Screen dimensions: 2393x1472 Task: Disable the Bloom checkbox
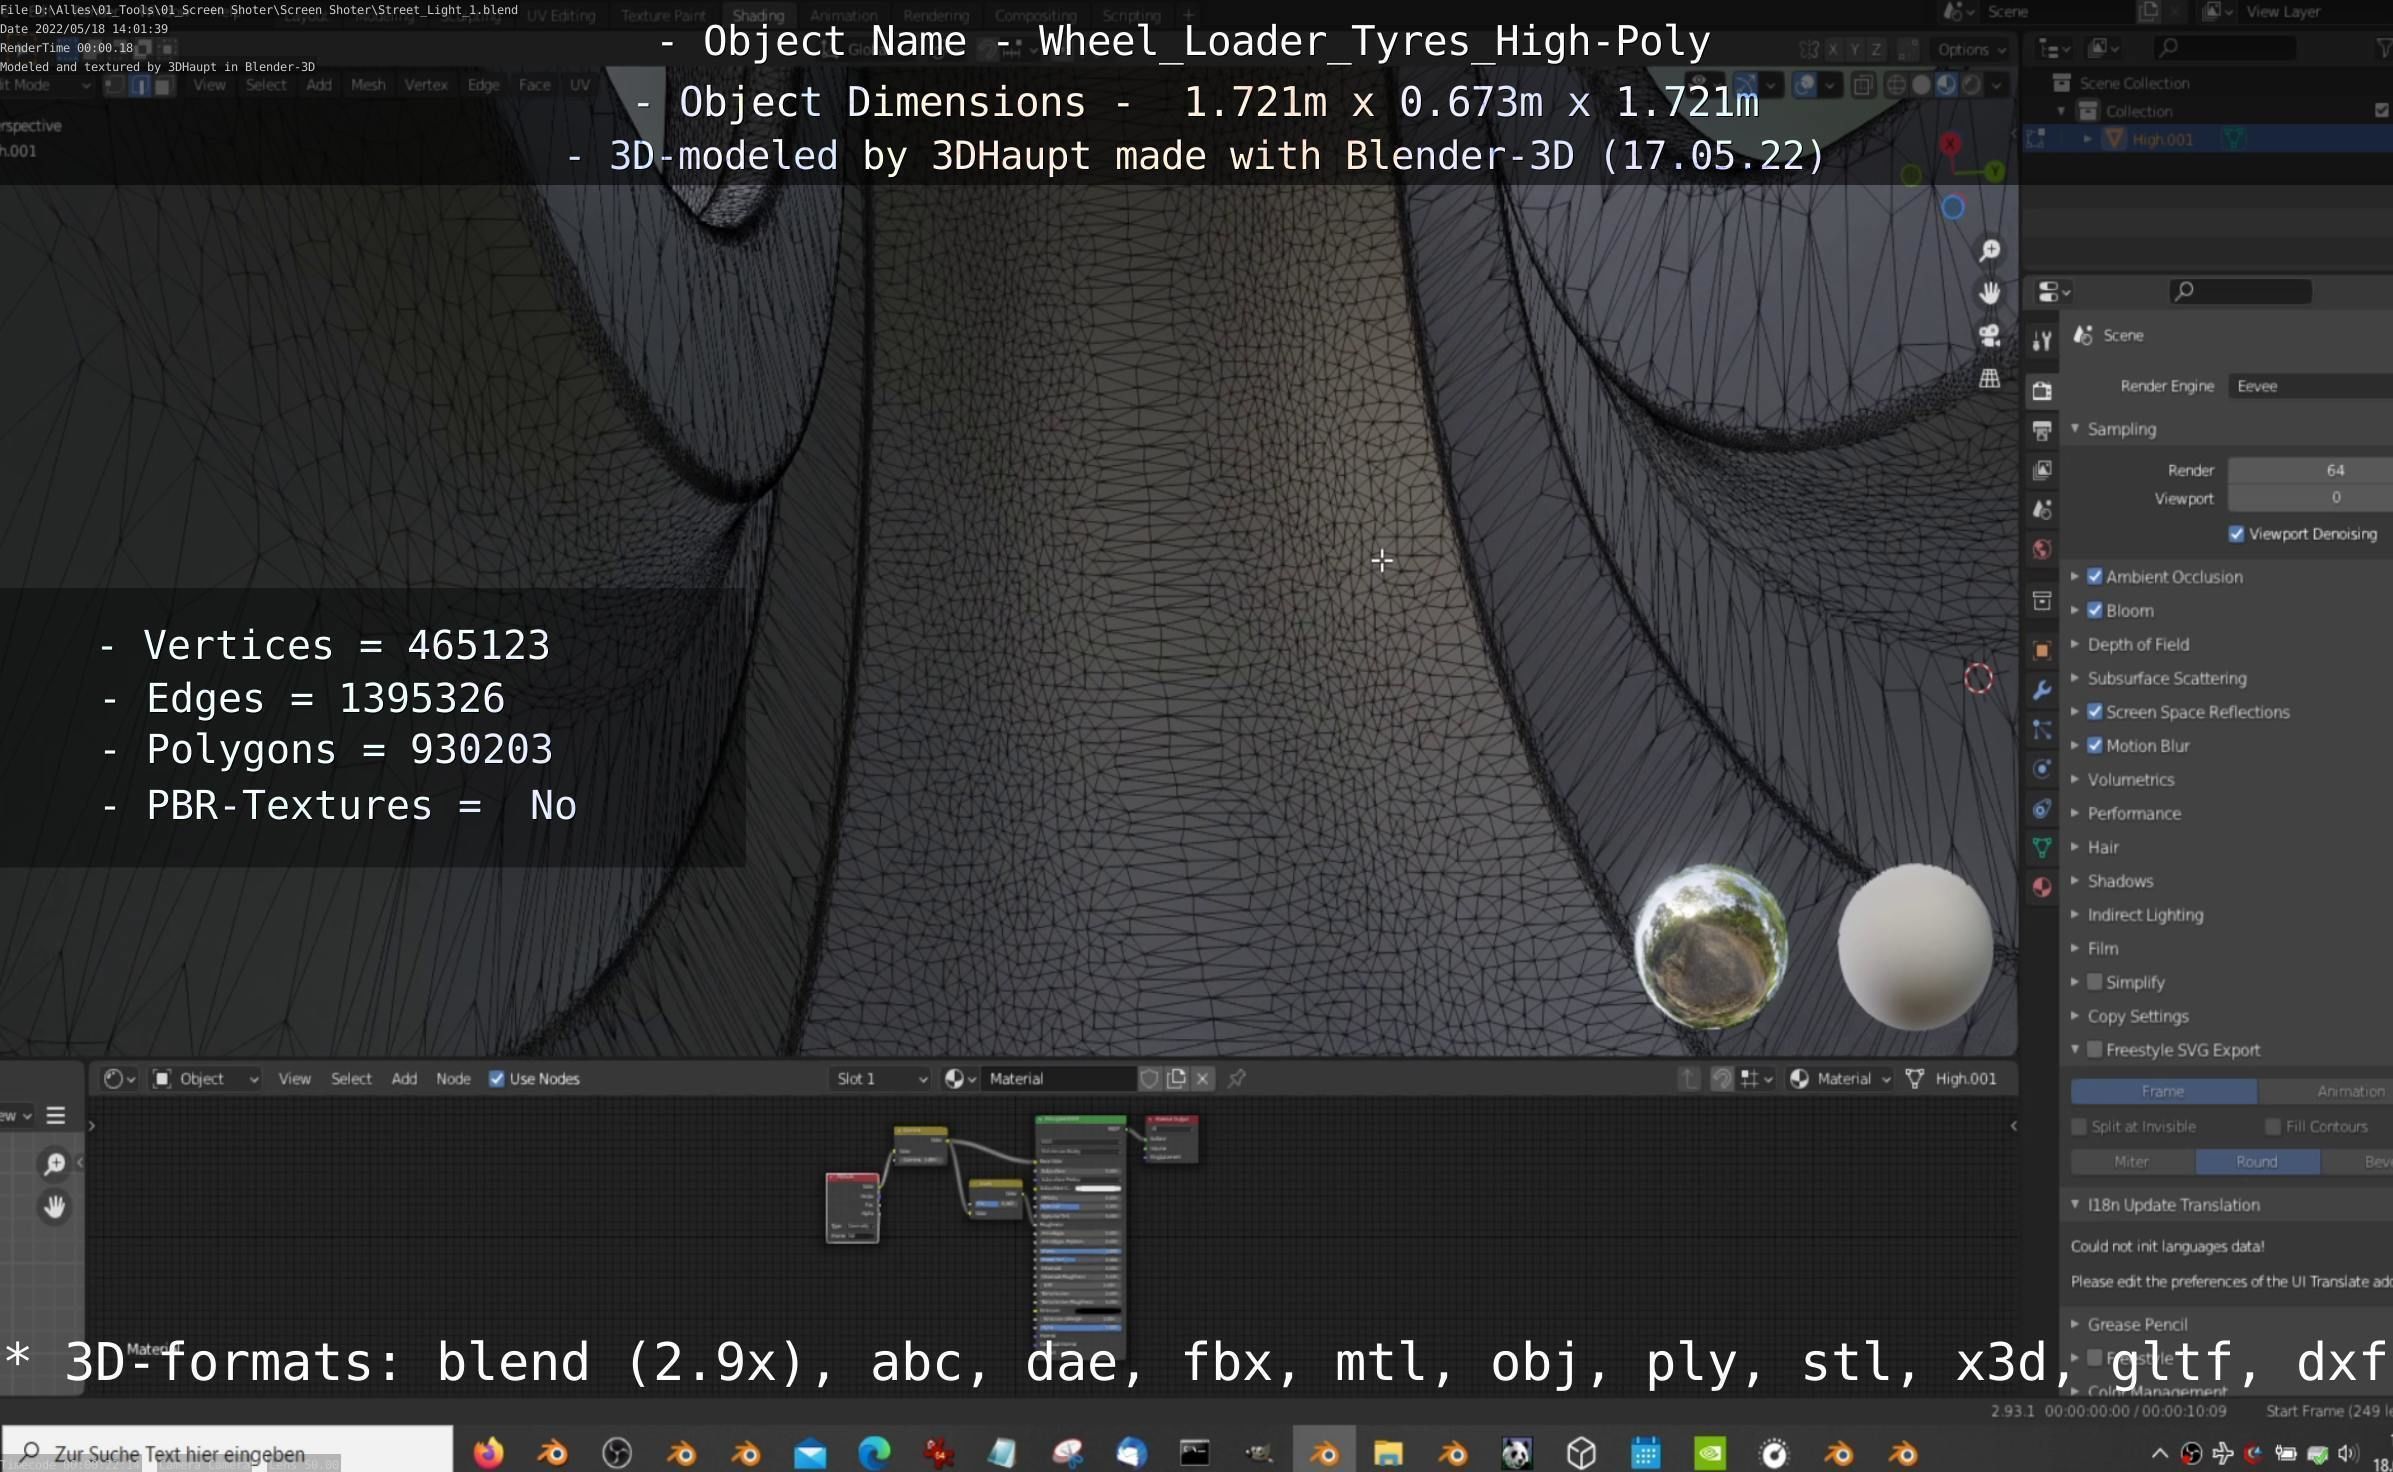coord(2095,610)
